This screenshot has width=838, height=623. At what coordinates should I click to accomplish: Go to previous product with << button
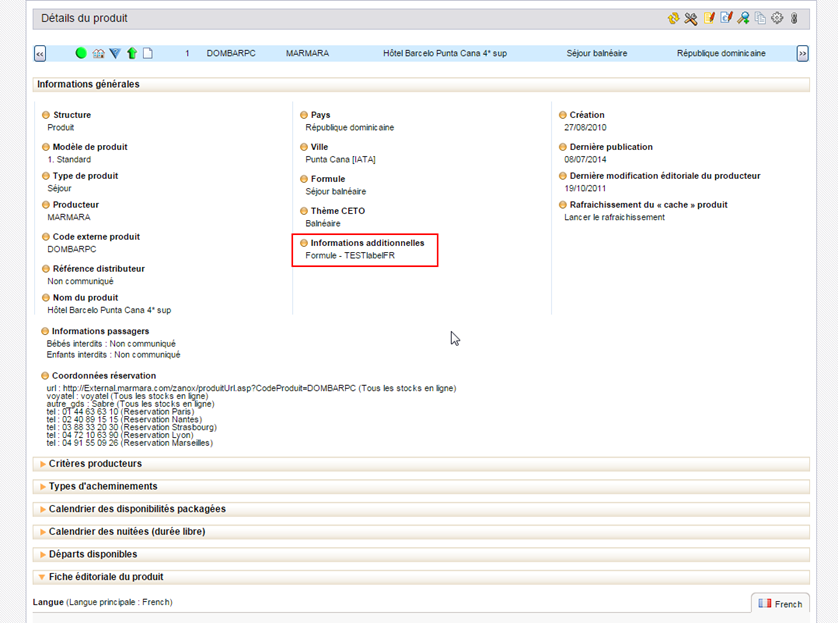point(40,54)
